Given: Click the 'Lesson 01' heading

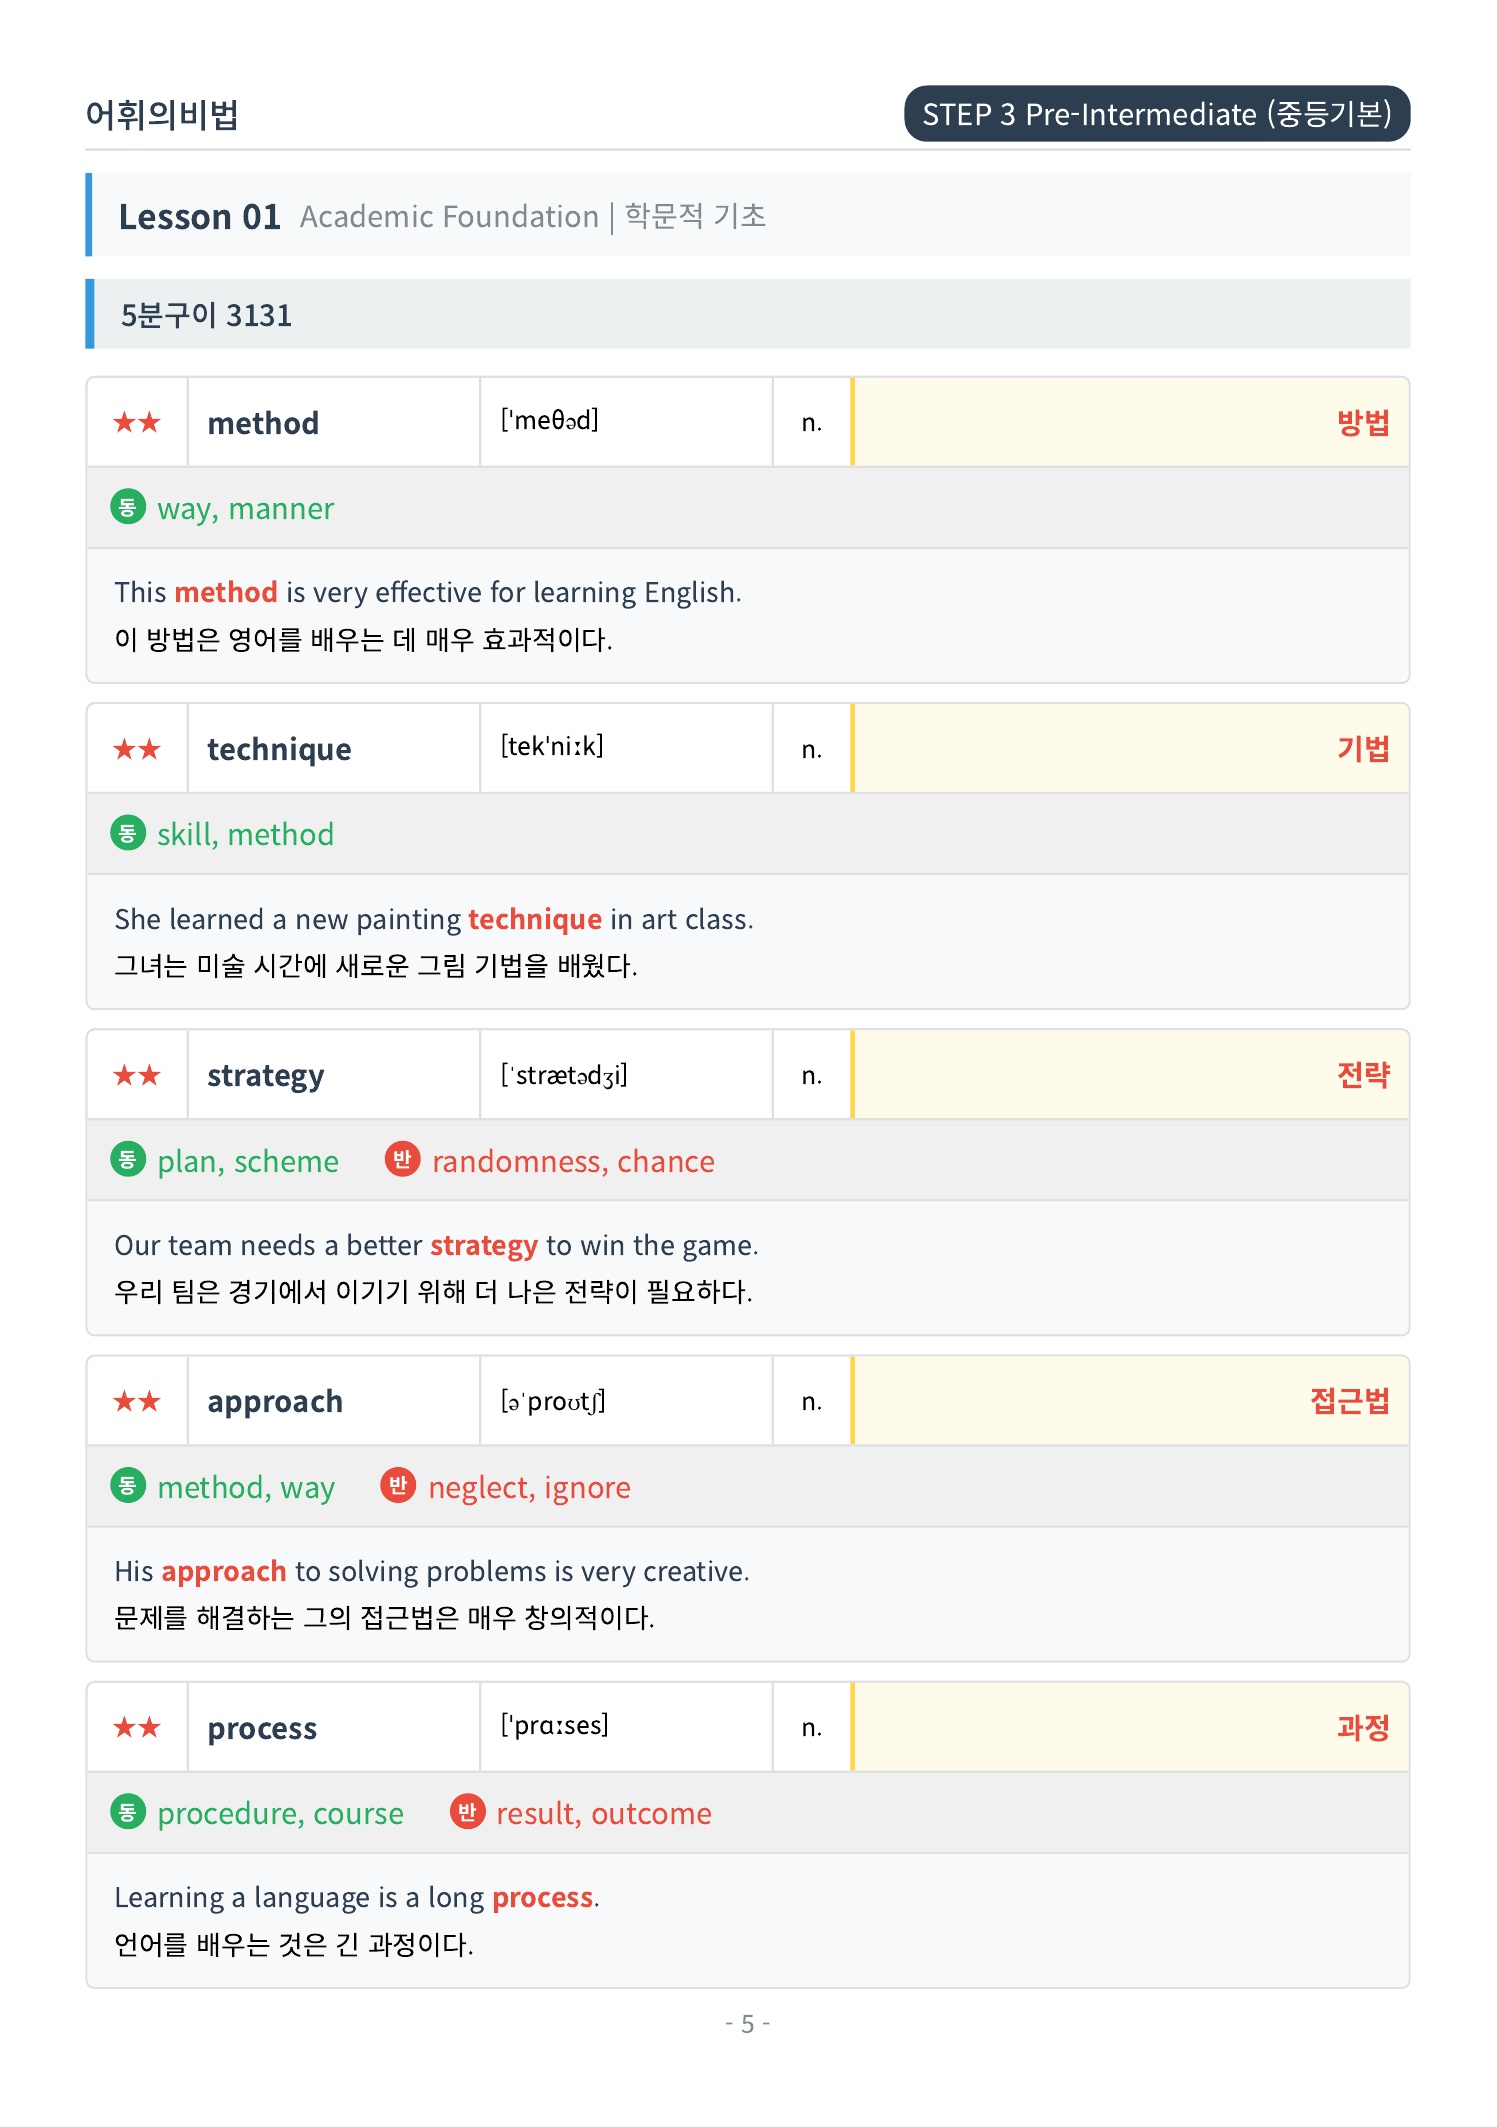Looking at the screenshot, I should coord(199,216).
